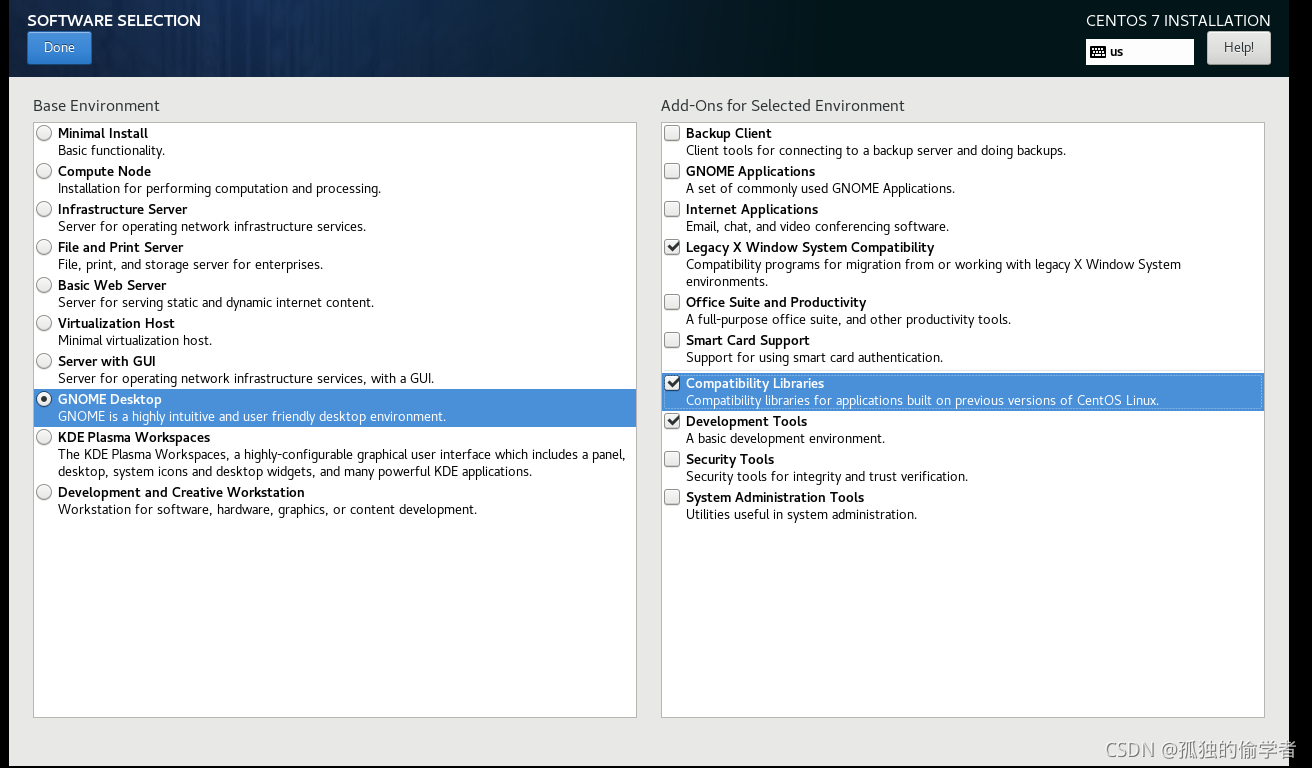Uncheck Compatibility Libraries checkbox

tap(672, 383)
